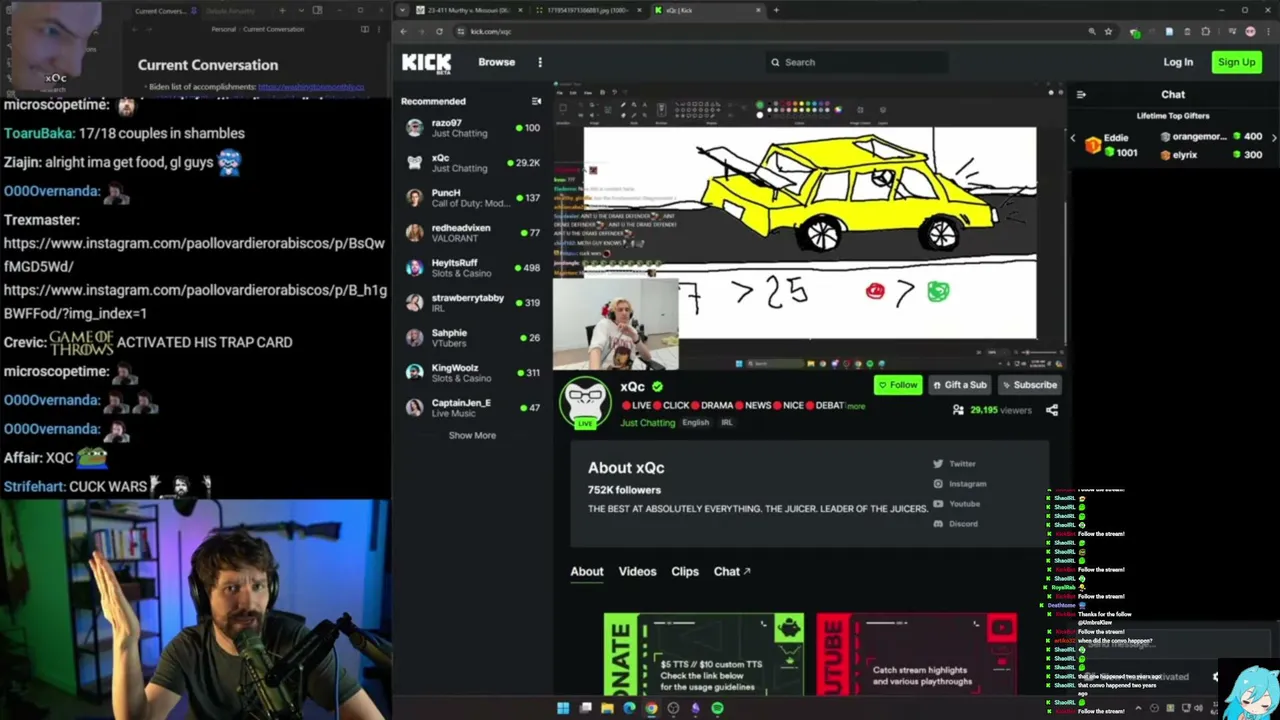
Task: Click the Gift a Sub button
Action: pyautogui.click(x=959, y=385)
